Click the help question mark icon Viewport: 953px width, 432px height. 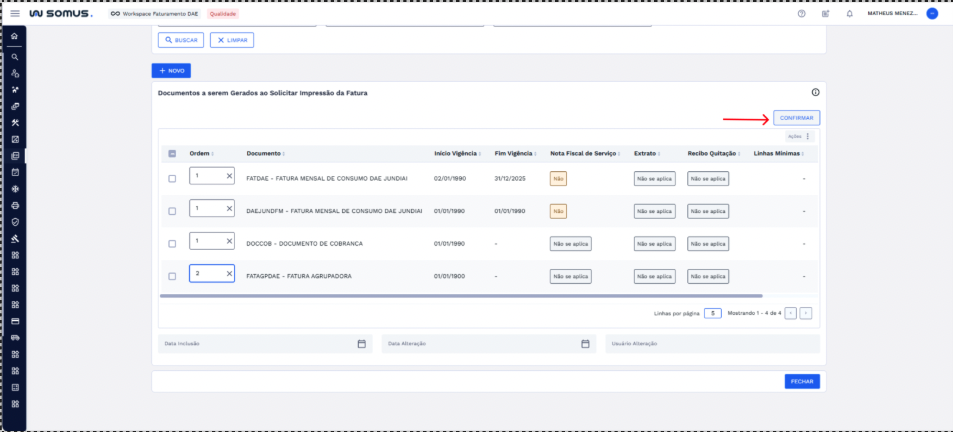pos(801,14)
